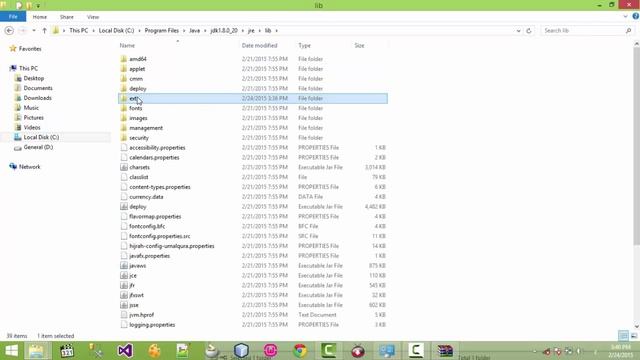This screenshot has width=640, height=360.
Task: Sort files by the Size column
Action: (359, 46)
